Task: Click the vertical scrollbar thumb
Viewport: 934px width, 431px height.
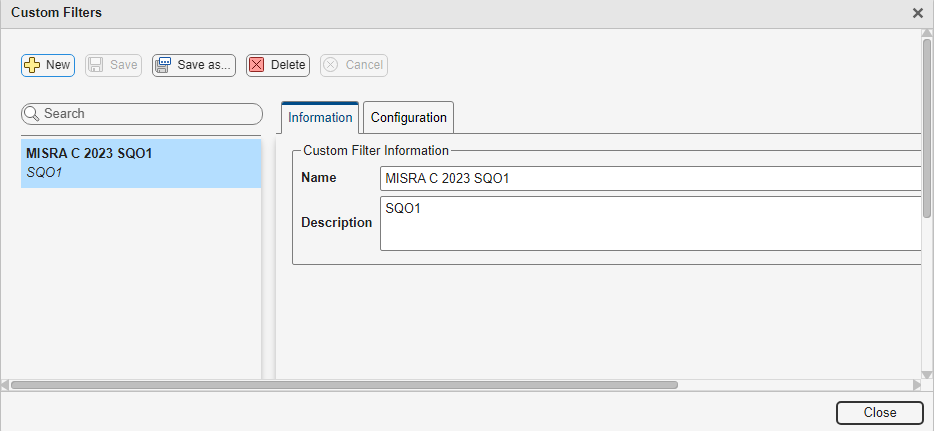Action: [927, 128]
